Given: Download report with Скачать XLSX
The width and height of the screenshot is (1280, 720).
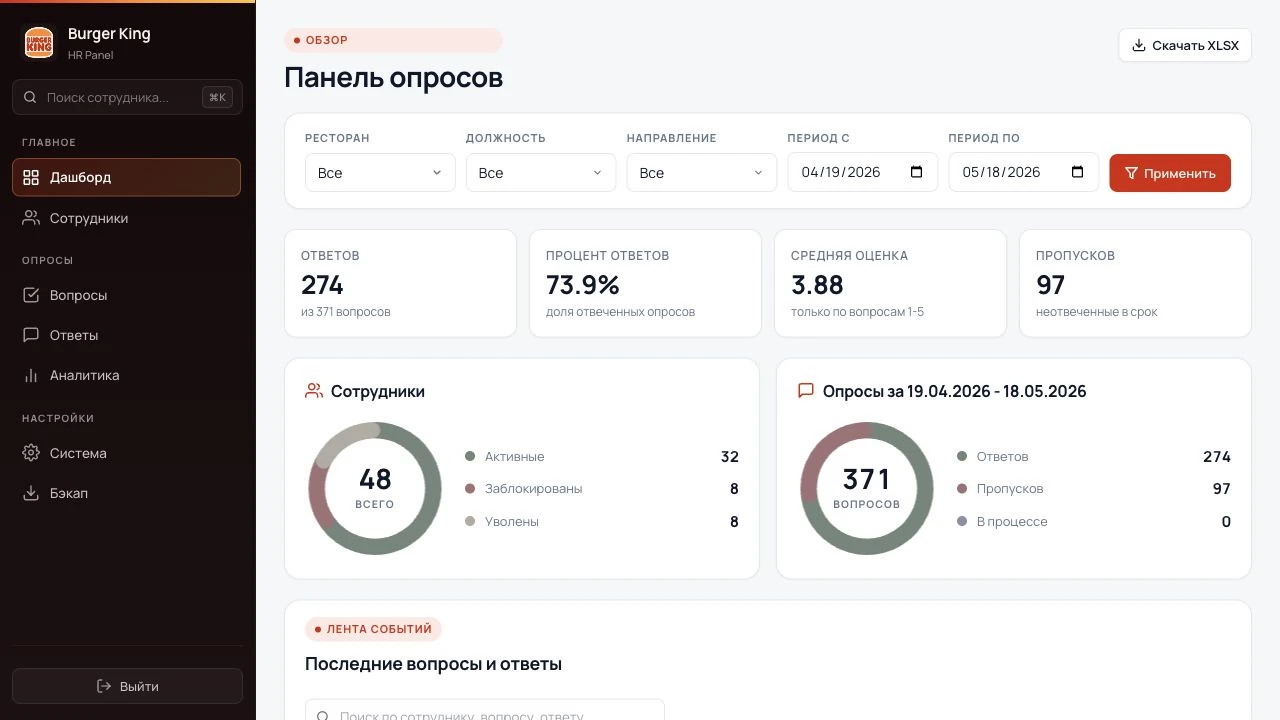Looking at the screenshot, I should [x=1185, y=45].
